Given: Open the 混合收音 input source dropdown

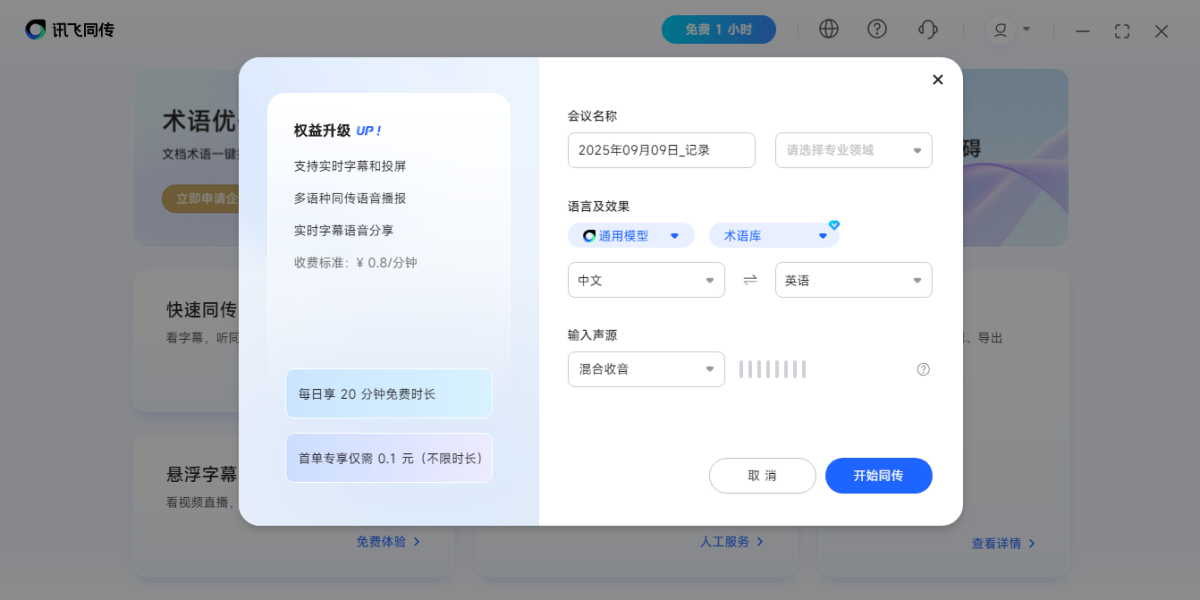Looking at the screenshot, I should pos(646,369).
